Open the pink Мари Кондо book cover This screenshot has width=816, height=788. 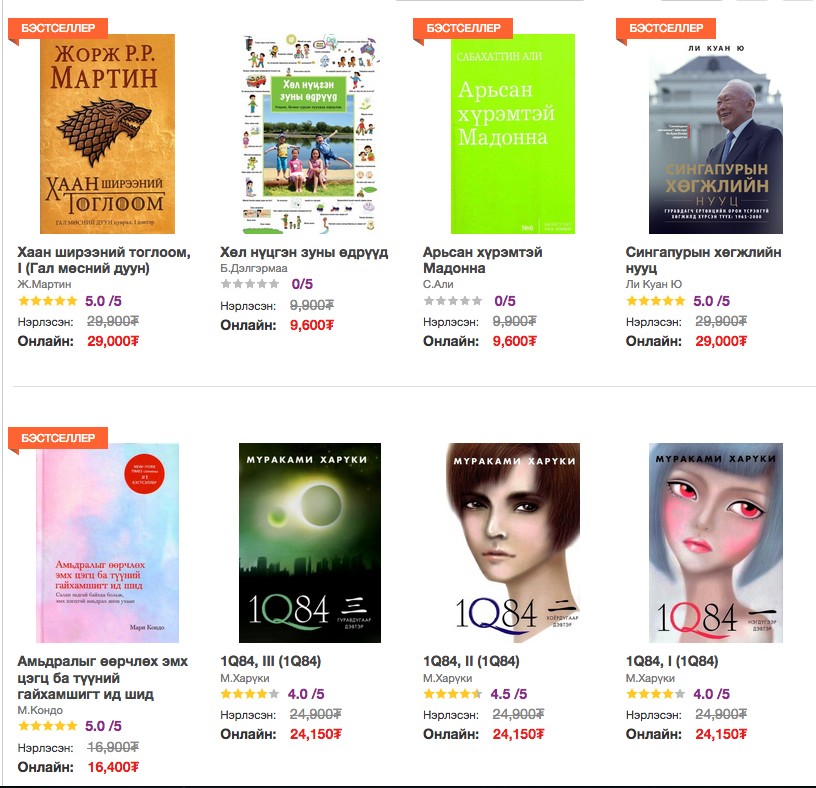(107, 543)
